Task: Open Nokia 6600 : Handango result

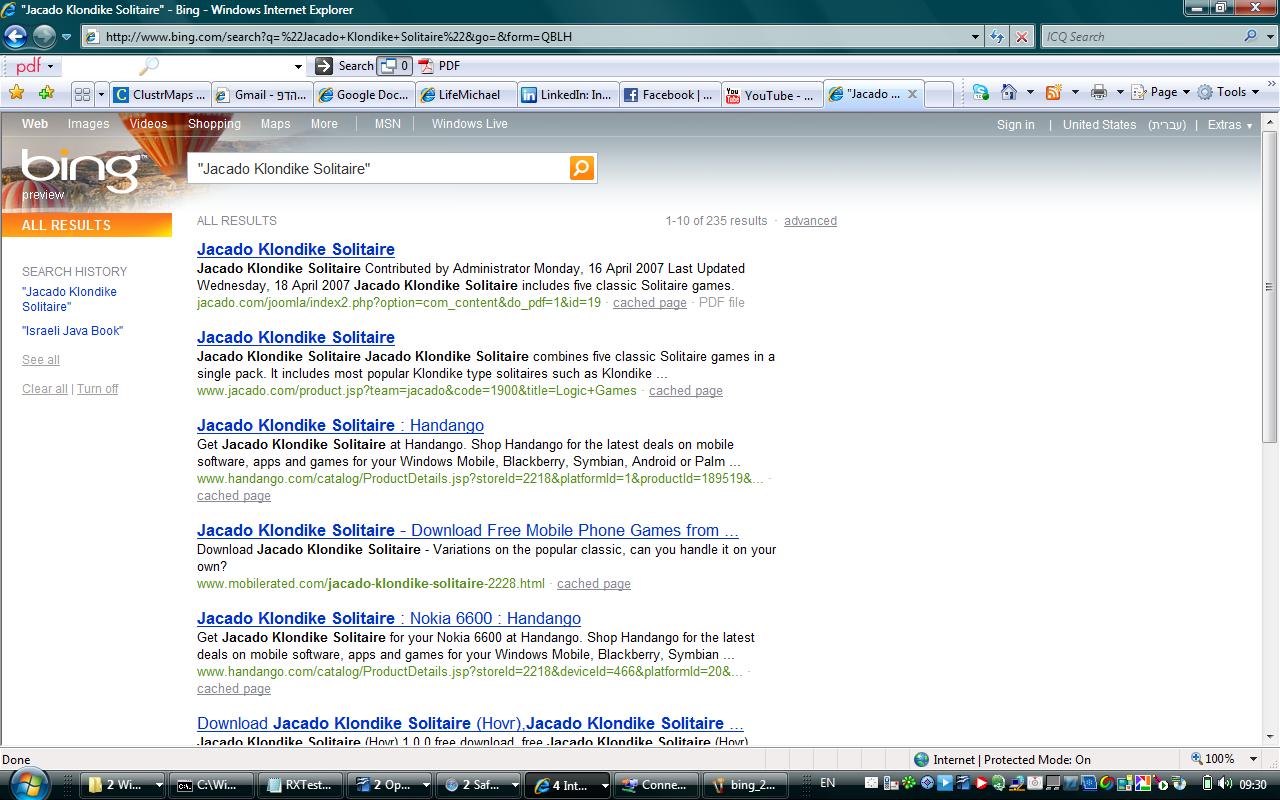Action: pyautogui.click(x=389, y=618)
